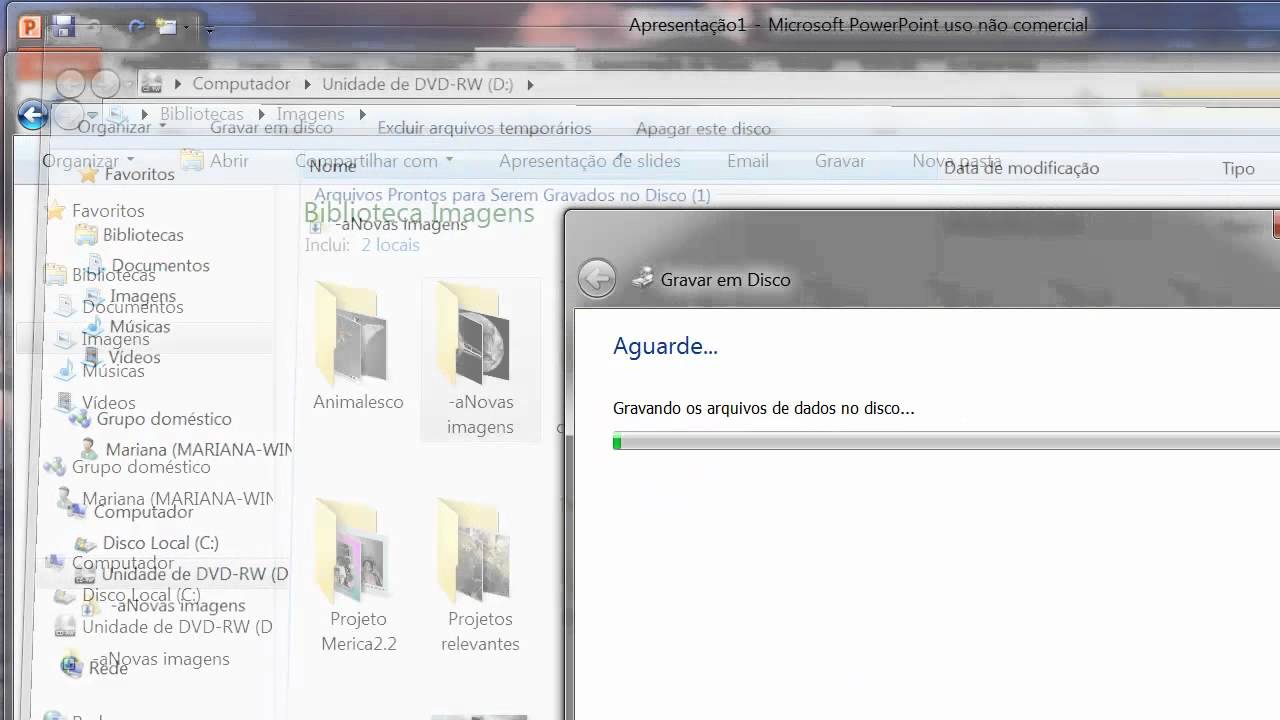Select the -aNovas imagens folder thumbnail
Screen dimensions: 1280x720
click(480, 359)
